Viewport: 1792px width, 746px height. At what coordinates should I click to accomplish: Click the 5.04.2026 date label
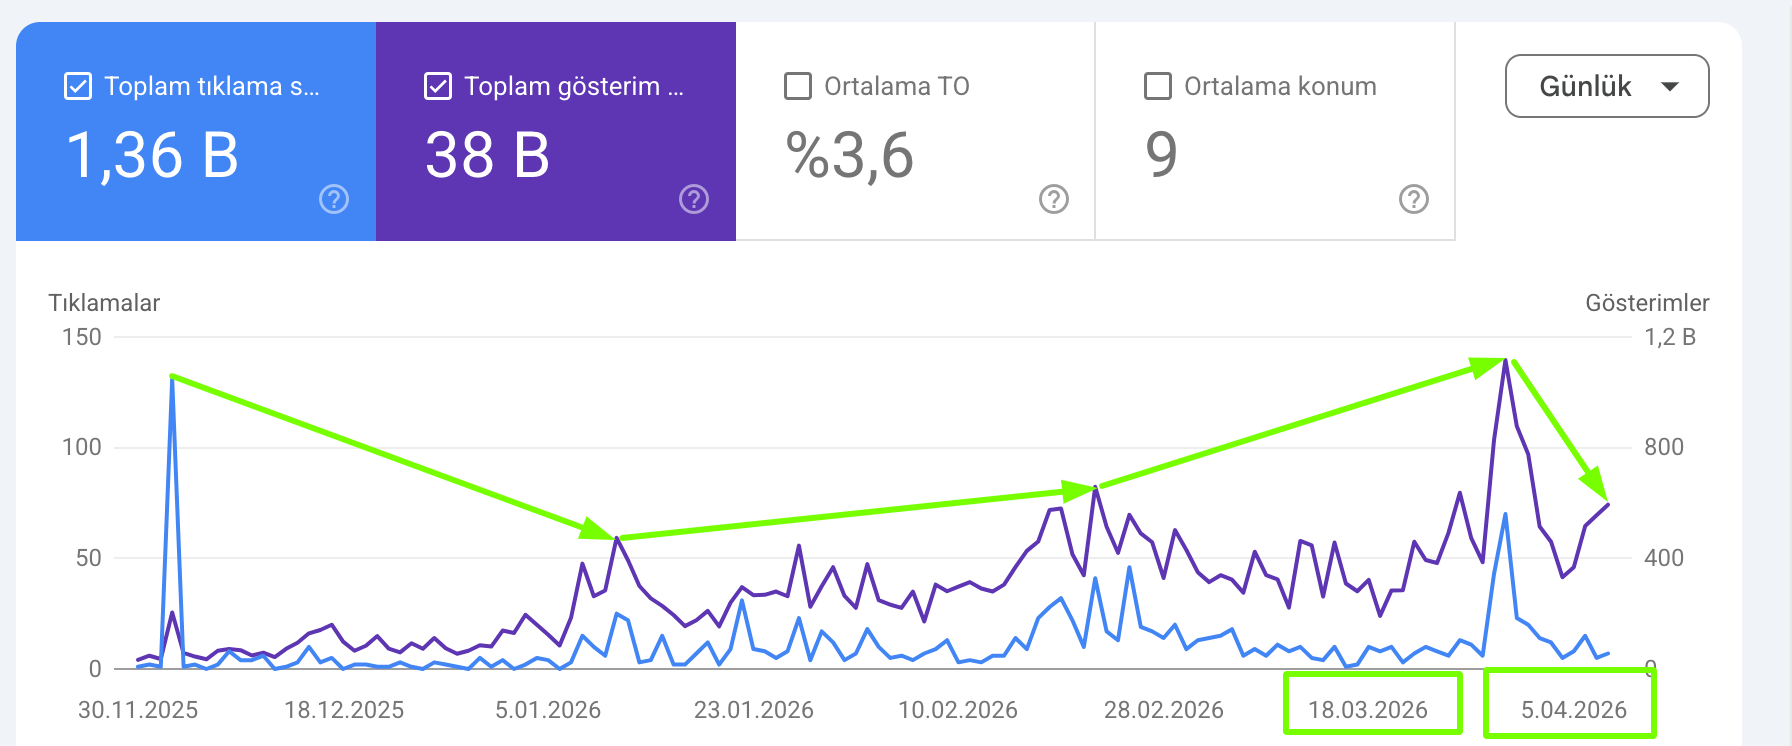click(1574, 710)
